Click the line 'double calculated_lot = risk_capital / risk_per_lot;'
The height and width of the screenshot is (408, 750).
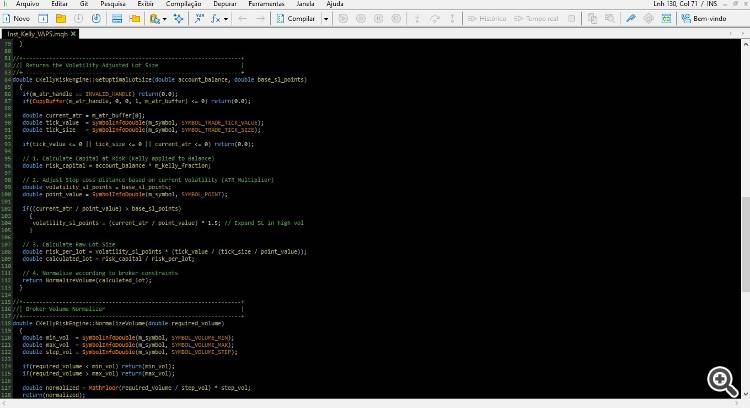pyautogui.click(x=108, y=259)
